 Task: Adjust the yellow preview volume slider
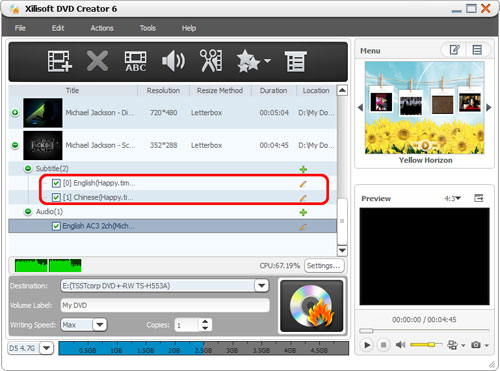425,345
